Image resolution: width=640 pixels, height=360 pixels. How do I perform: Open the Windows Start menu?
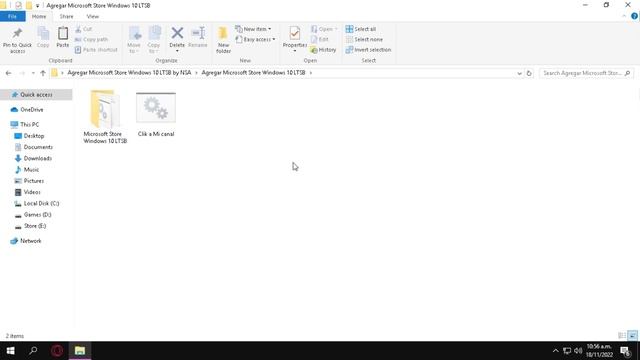(x=11, y=351)
